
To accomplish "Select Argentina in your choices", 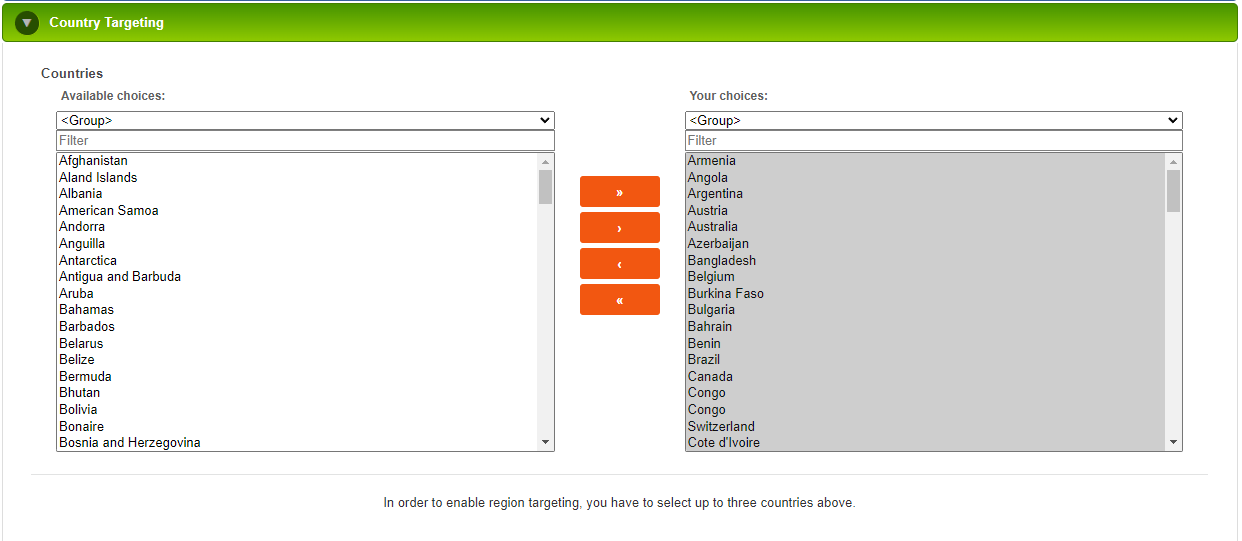I will tap(926, 194).
